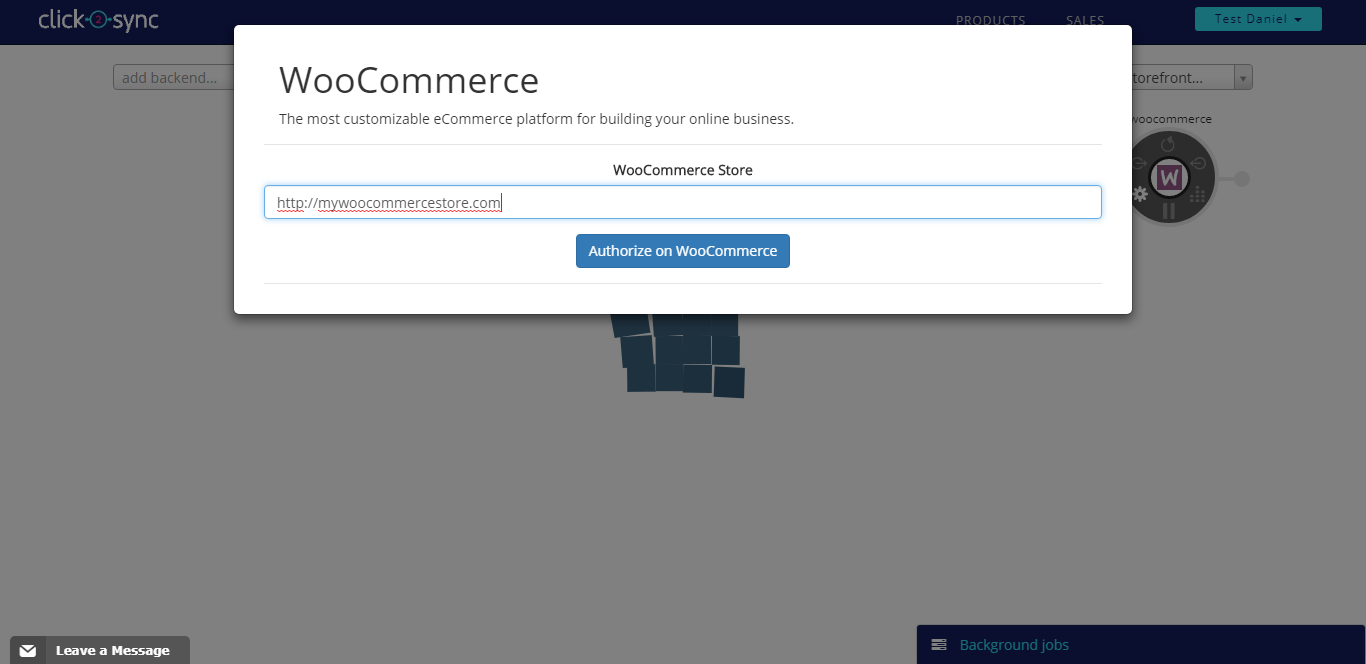Screen dimensions: 1366x664
Task: Click the right-pointing arrow icon on woocommerce node
Action: 1139,162
